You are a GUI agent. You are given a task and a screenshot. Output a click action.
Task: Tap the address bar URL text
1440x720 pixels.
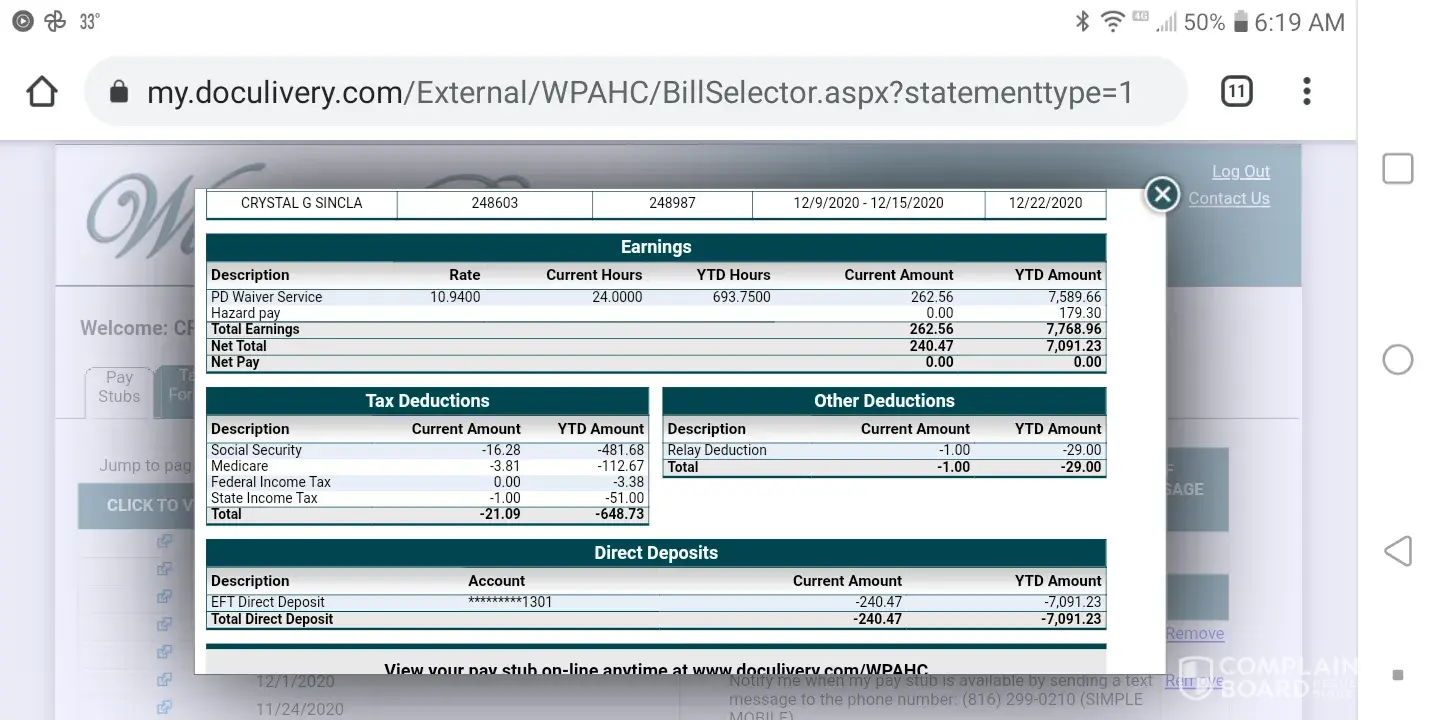[x=640, y=93]
